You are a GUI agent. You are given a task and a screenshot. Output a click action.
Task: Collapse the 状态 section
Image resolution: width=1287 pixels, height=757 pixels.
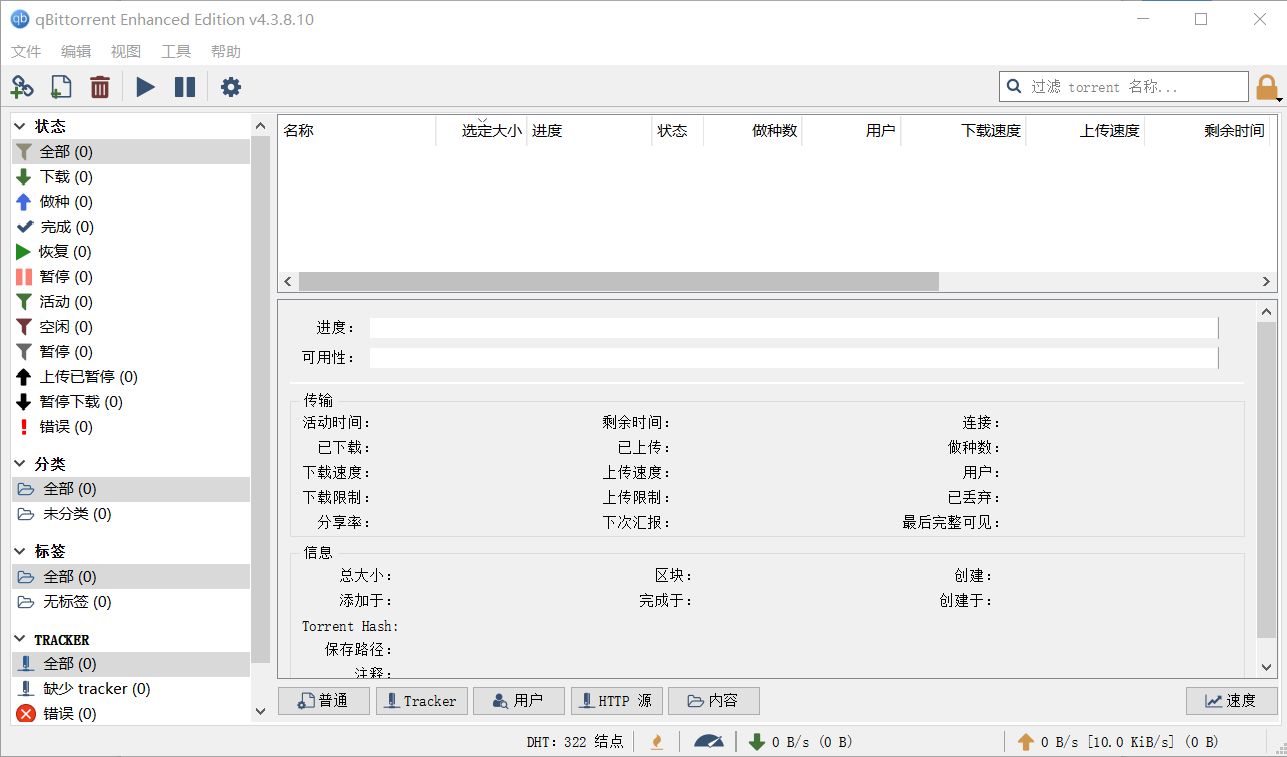coord(21,126)
